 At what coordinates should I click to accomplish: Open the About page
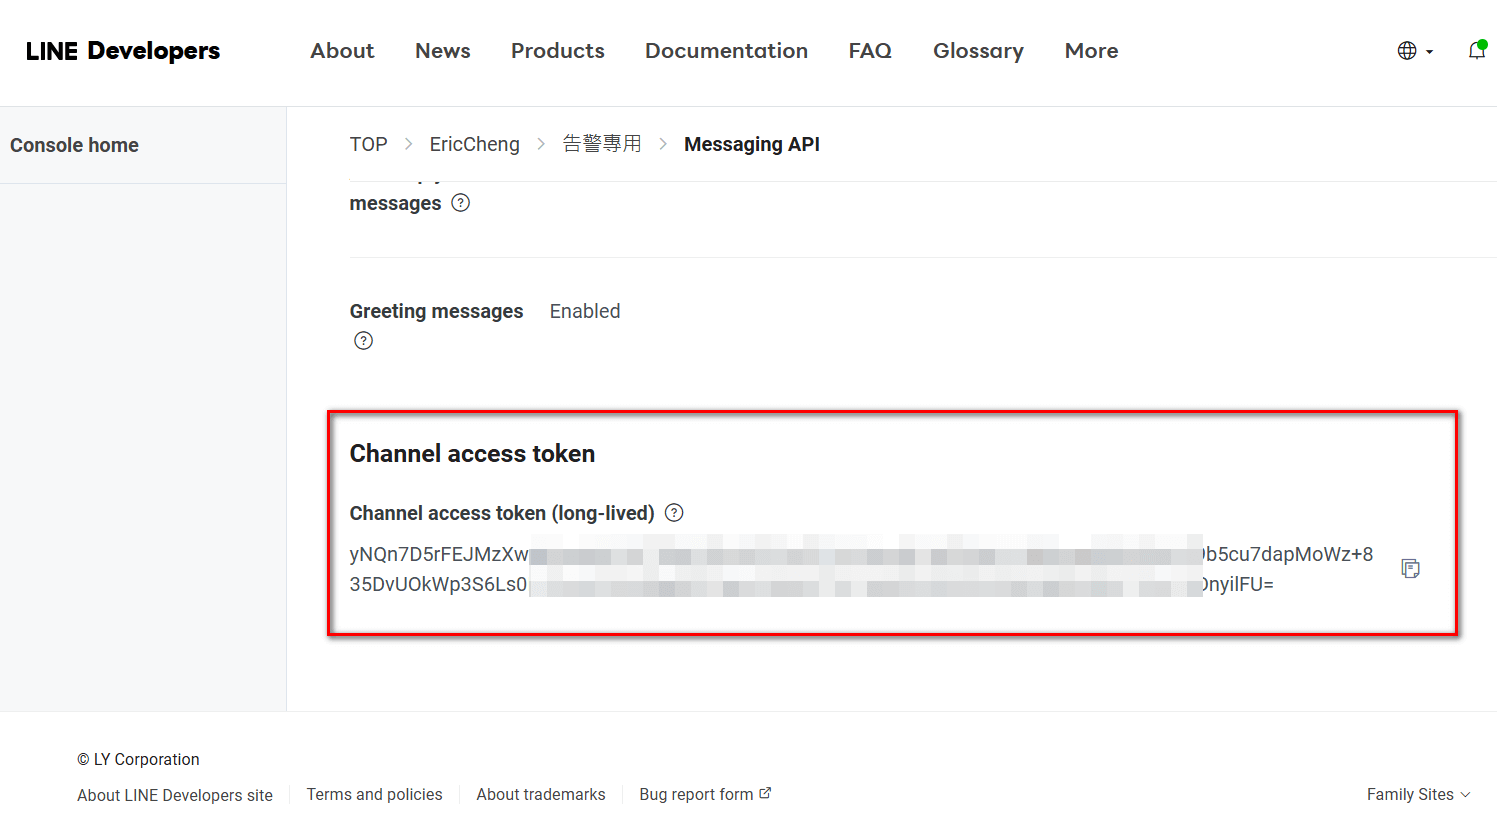(342, 51)
